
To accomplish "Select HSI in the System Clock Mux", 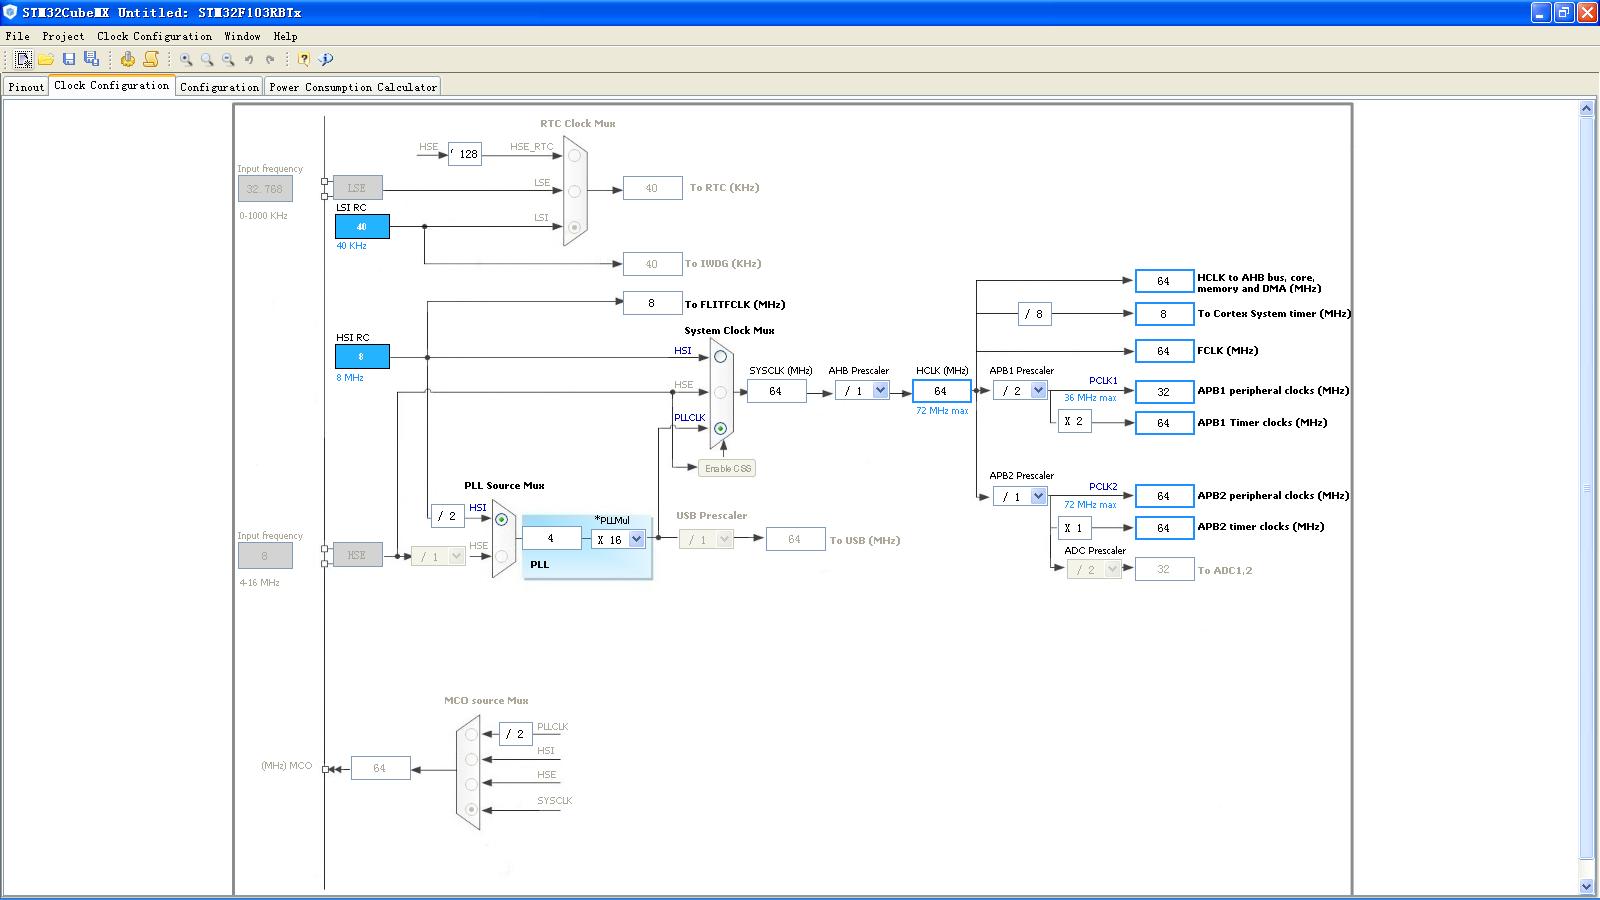I will tap(720, 356).
